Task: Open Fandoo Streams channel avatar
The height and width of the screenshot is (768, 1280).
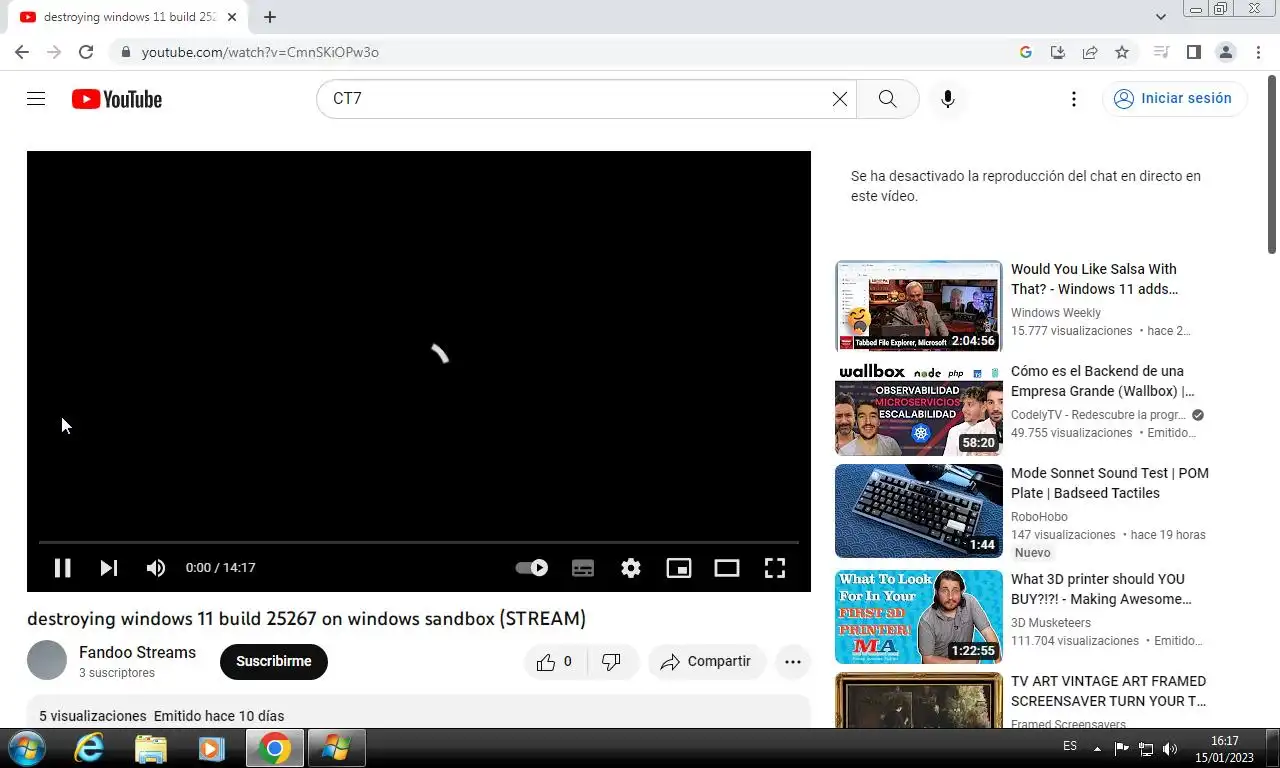Action: [x=47, y=661]
